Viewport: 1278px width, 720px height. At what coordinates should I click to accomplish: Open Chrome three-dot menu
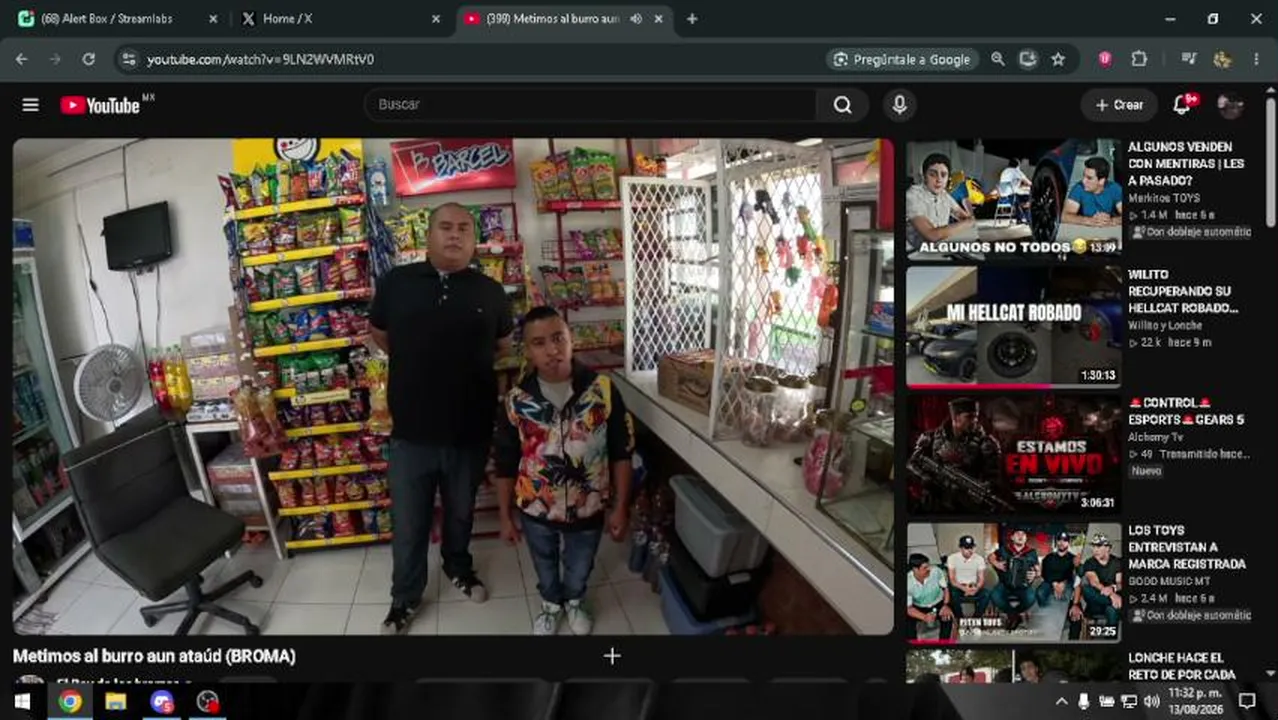[x=1257, y=59]
